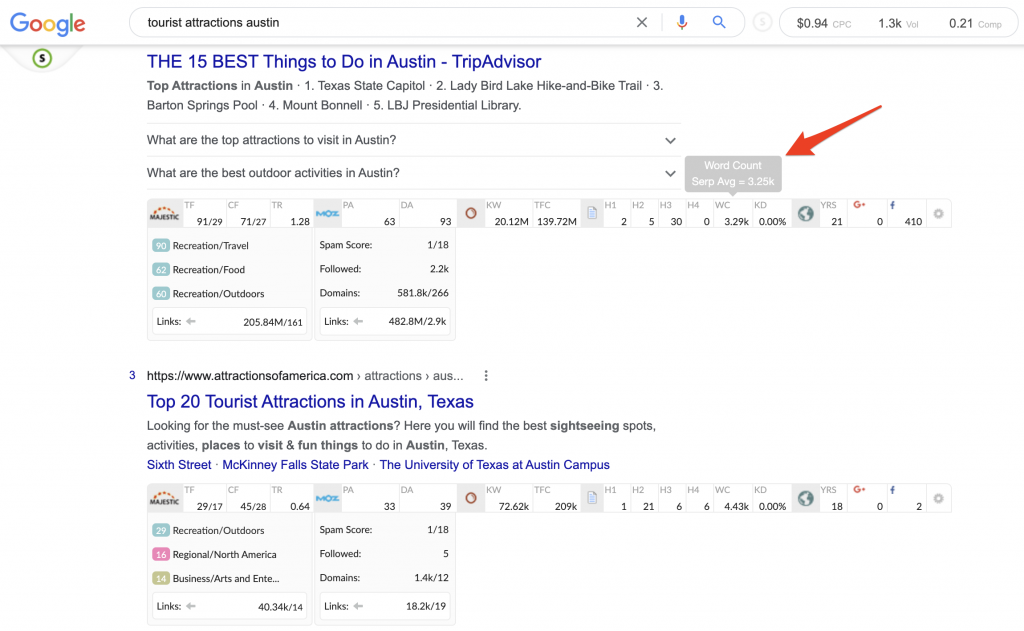Click Moz Links 482.8M/2.9k box

[x=385, y=321]
